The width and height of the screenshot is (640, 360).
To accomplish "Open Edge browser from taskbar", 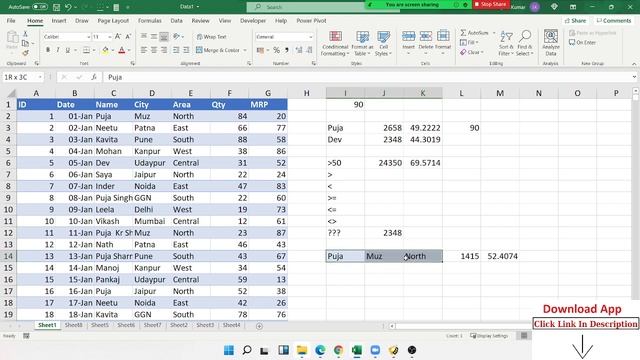I will [x=320, y=350].
